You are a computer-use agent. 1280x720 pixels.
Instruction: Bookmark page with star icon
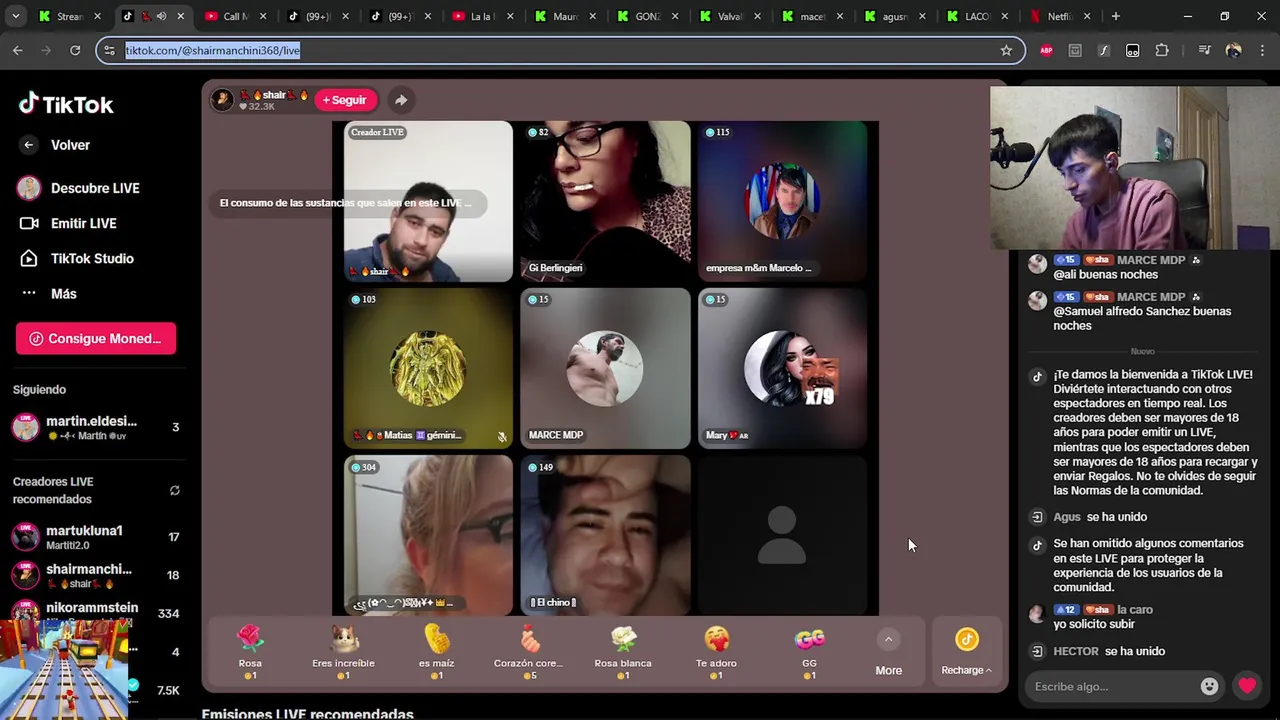[1006, 50]
